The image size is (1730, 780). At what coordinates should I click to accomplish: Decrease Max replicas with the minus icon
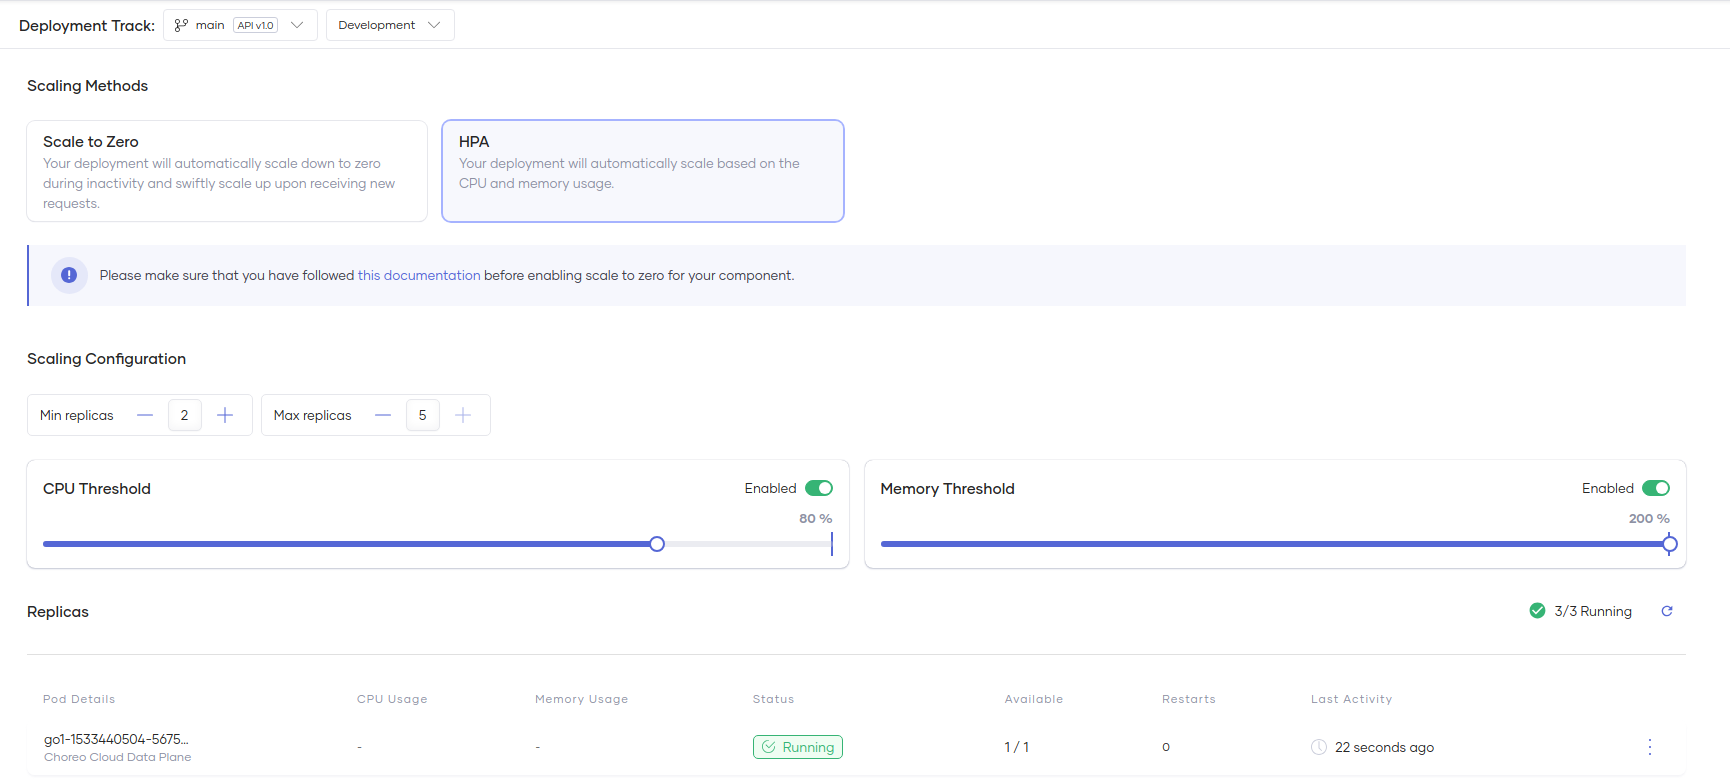click(x=383, y=415)
